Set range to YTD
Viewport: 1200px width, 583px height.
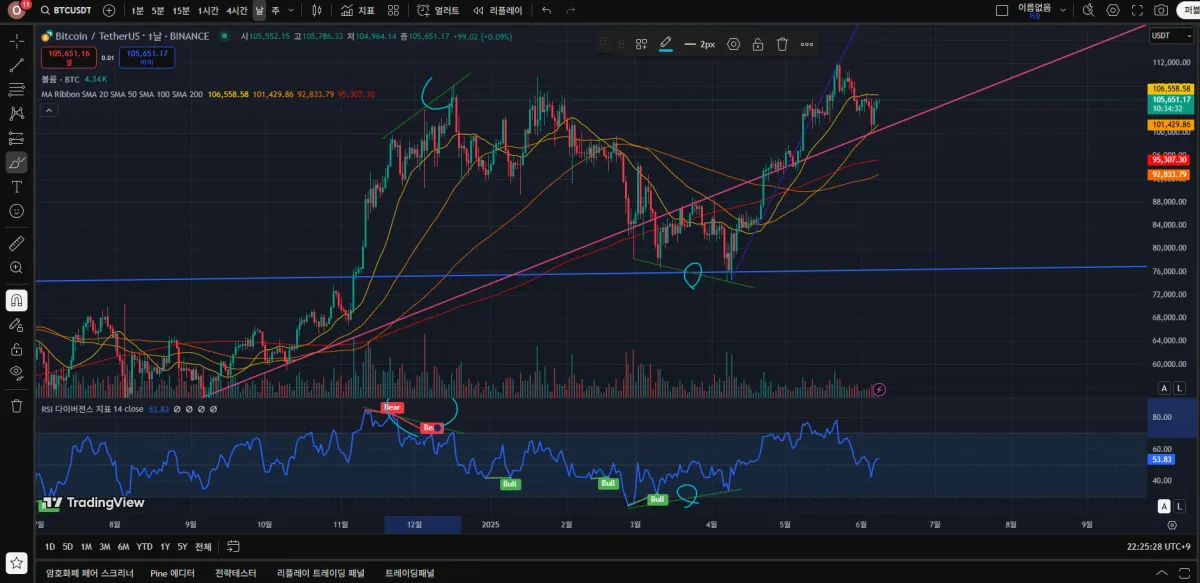[145, 547]
